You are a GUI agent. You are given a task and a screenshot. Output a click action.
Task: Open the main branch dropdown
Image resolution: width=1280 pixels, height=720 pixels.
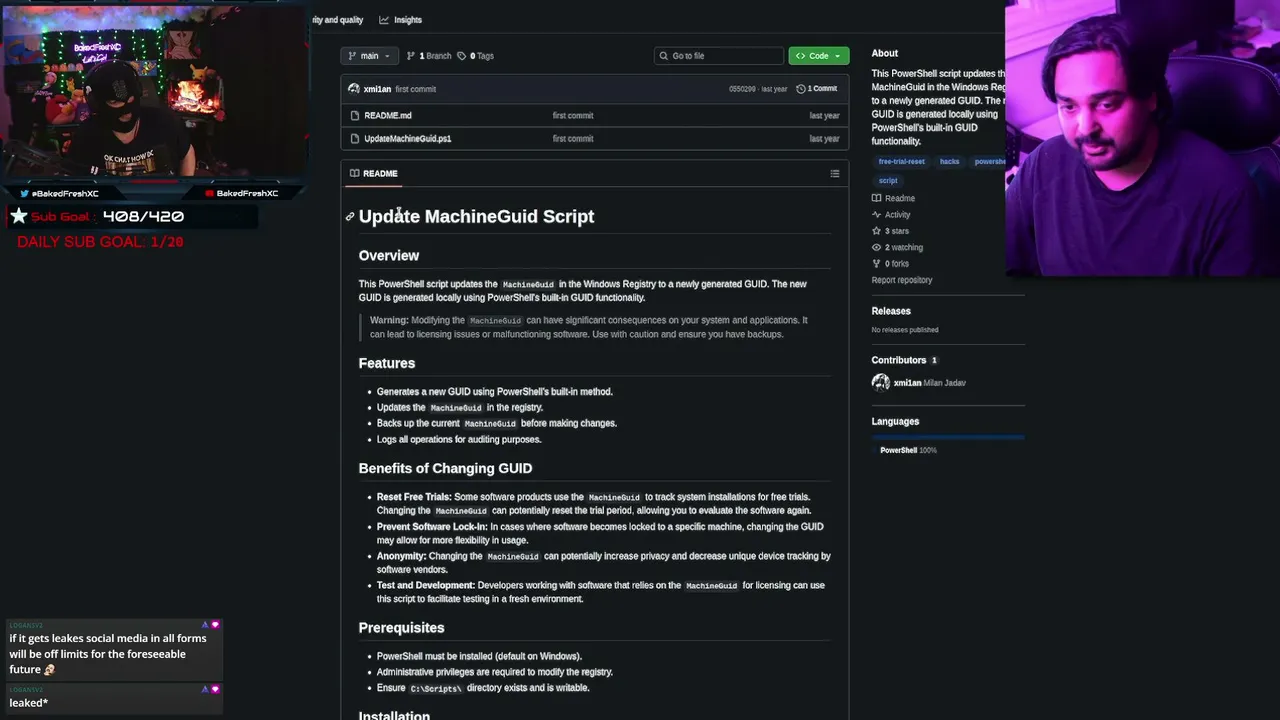click(369, 56)
